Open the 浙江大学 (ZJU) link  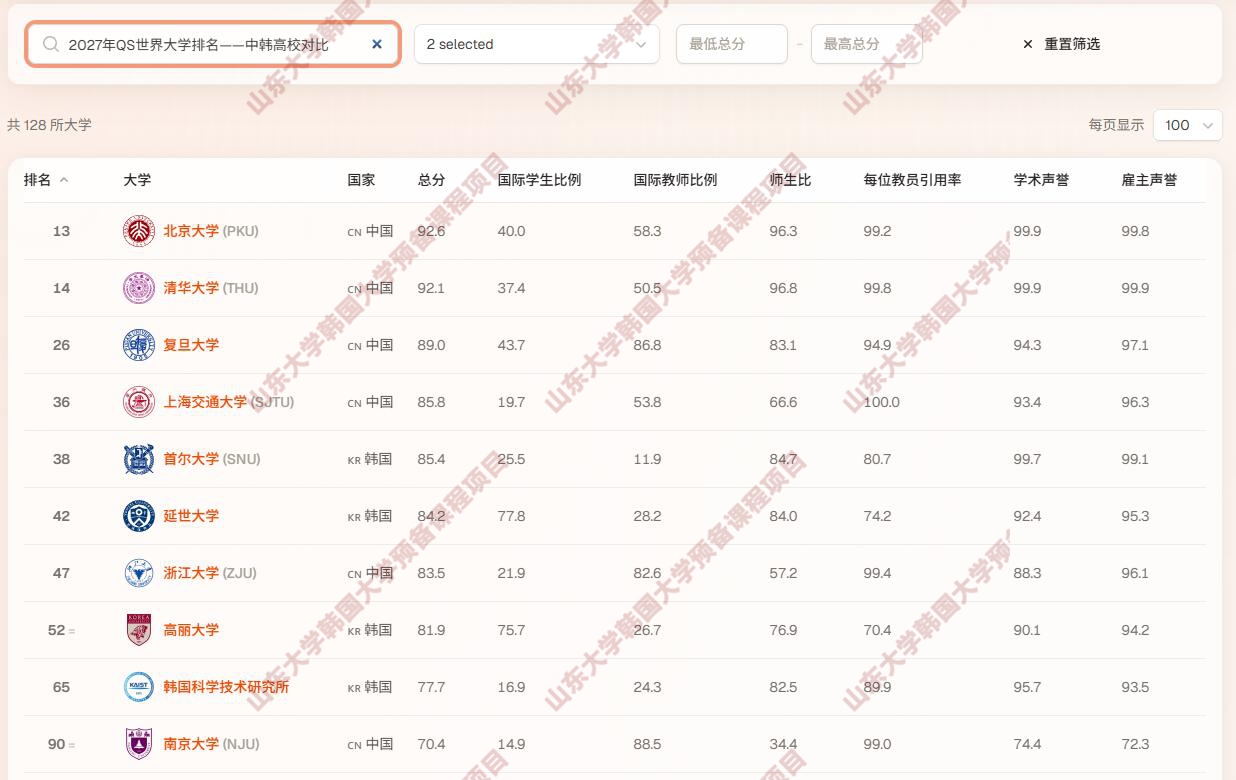[210, 573]
